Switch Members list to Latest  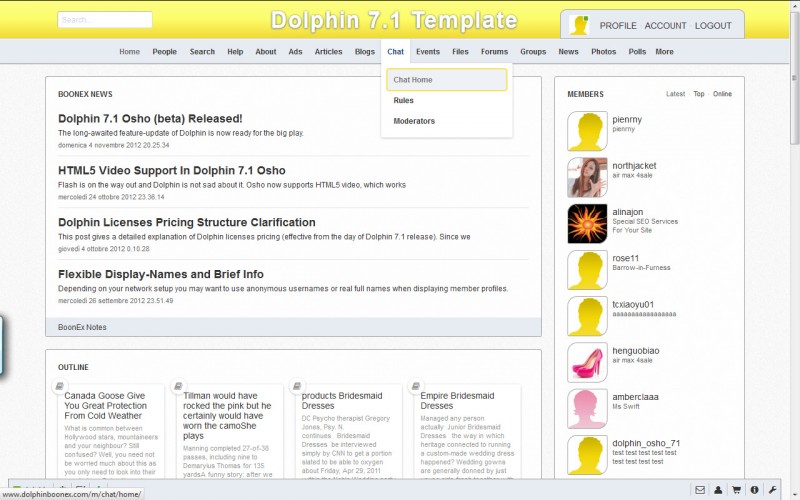pyautogui.click(x=676, y=94)
